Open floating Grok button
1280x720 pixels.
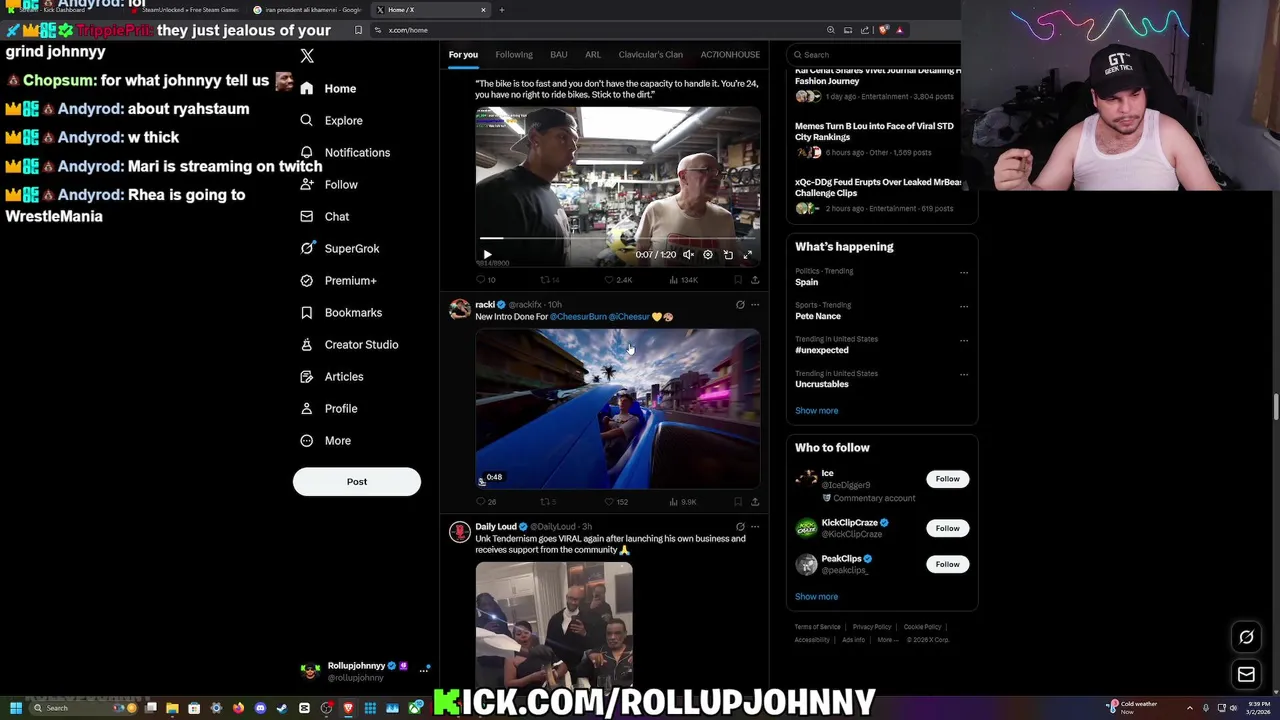1246,637
